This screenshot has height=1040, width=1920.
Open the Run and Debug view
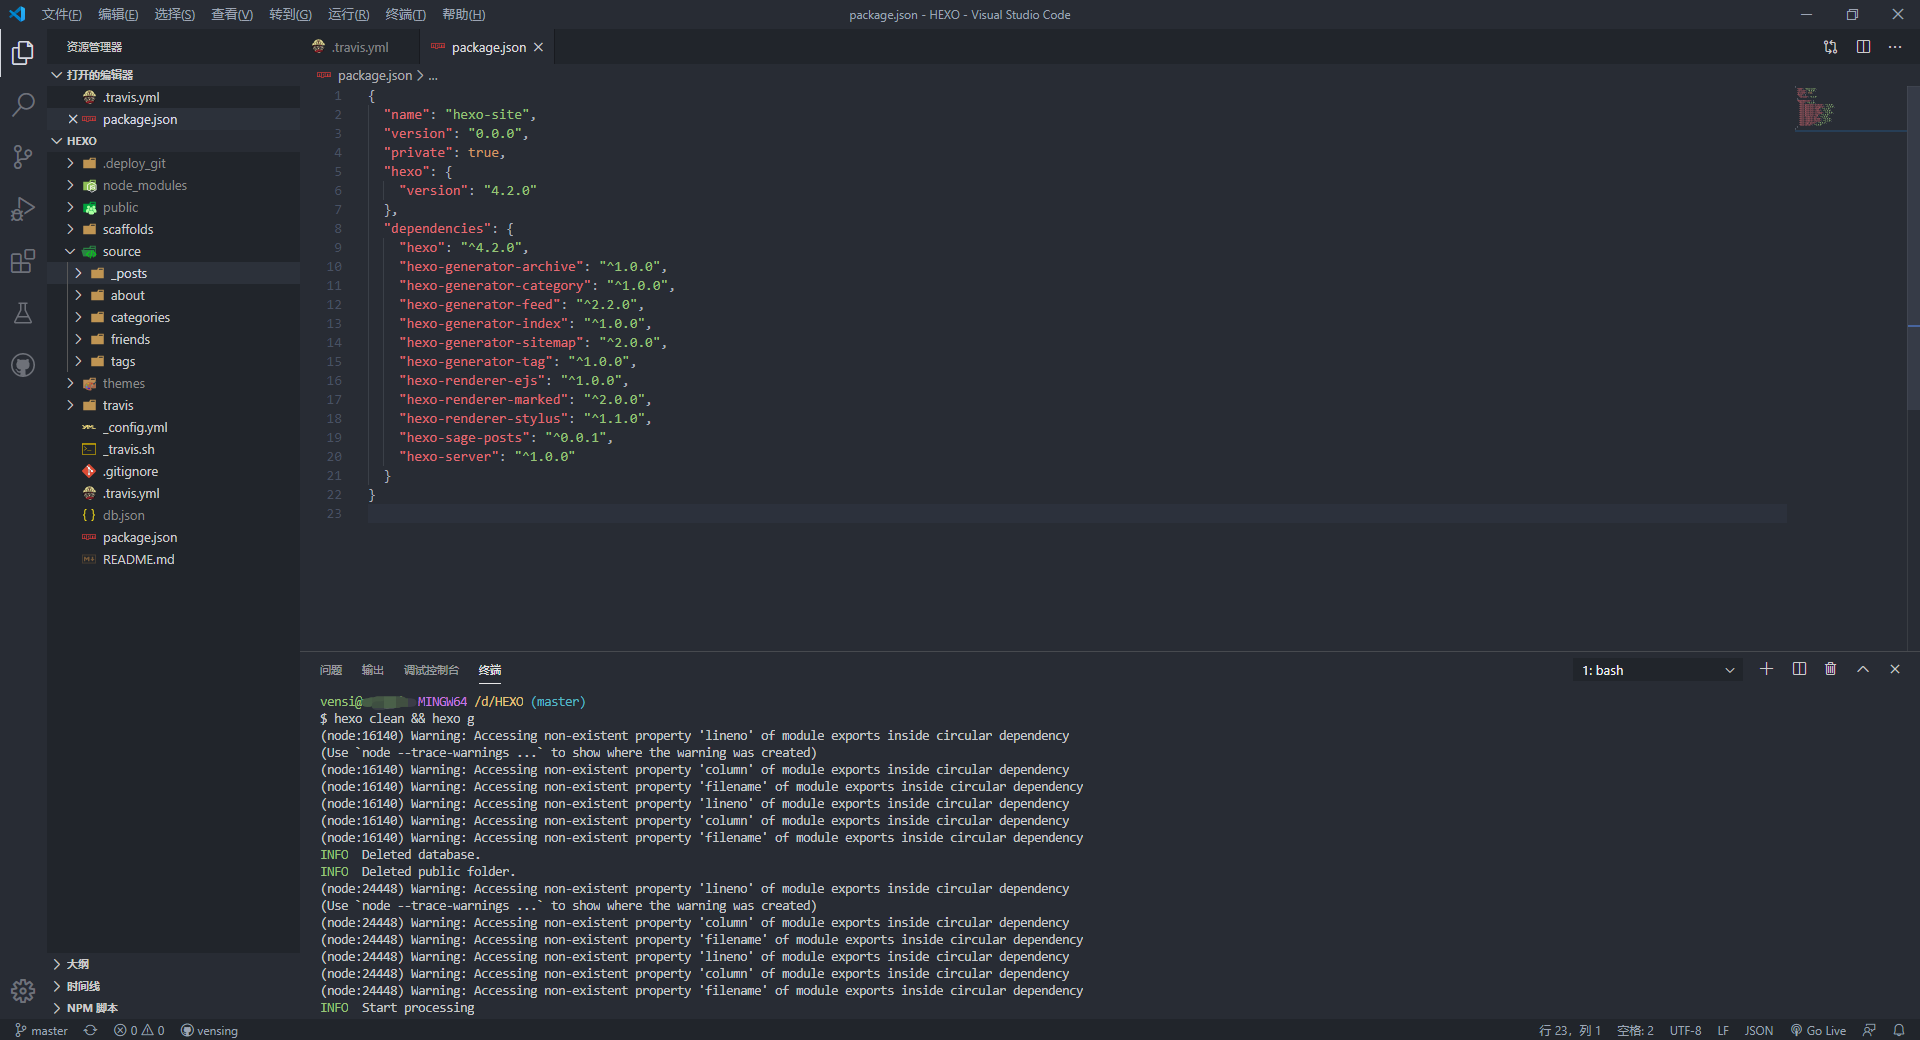[x=23, y=208]
